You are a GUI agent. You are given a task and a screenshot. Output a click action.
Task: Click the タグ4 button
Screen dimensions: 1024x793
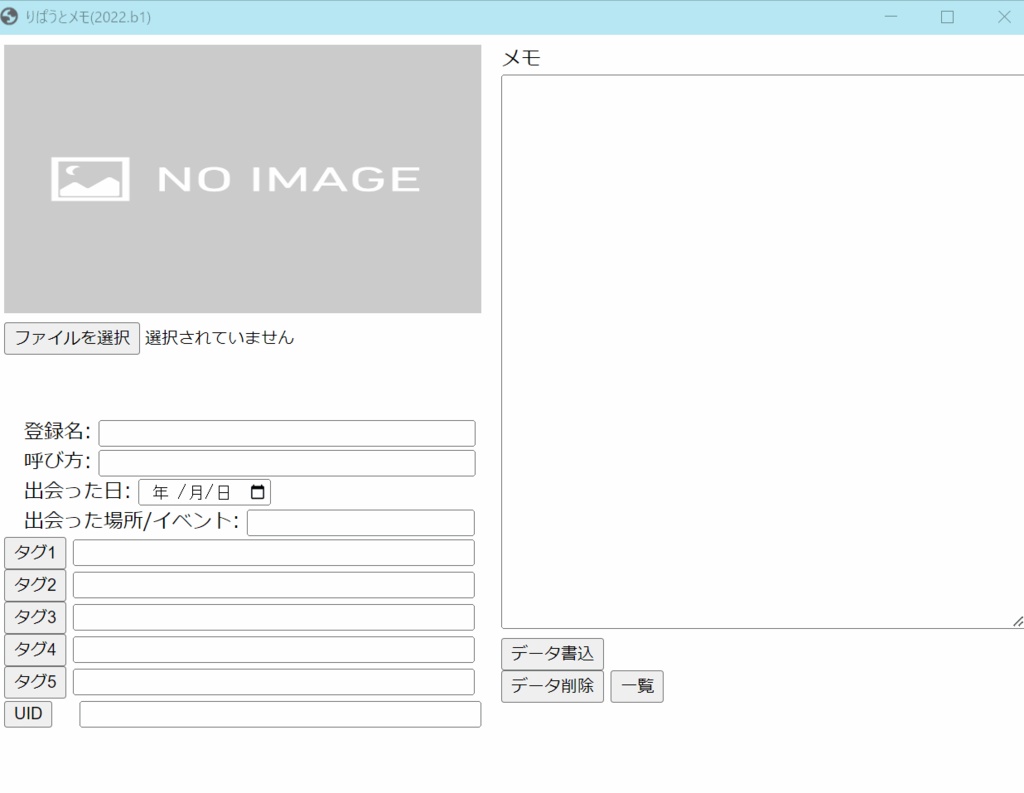(35, 650)
